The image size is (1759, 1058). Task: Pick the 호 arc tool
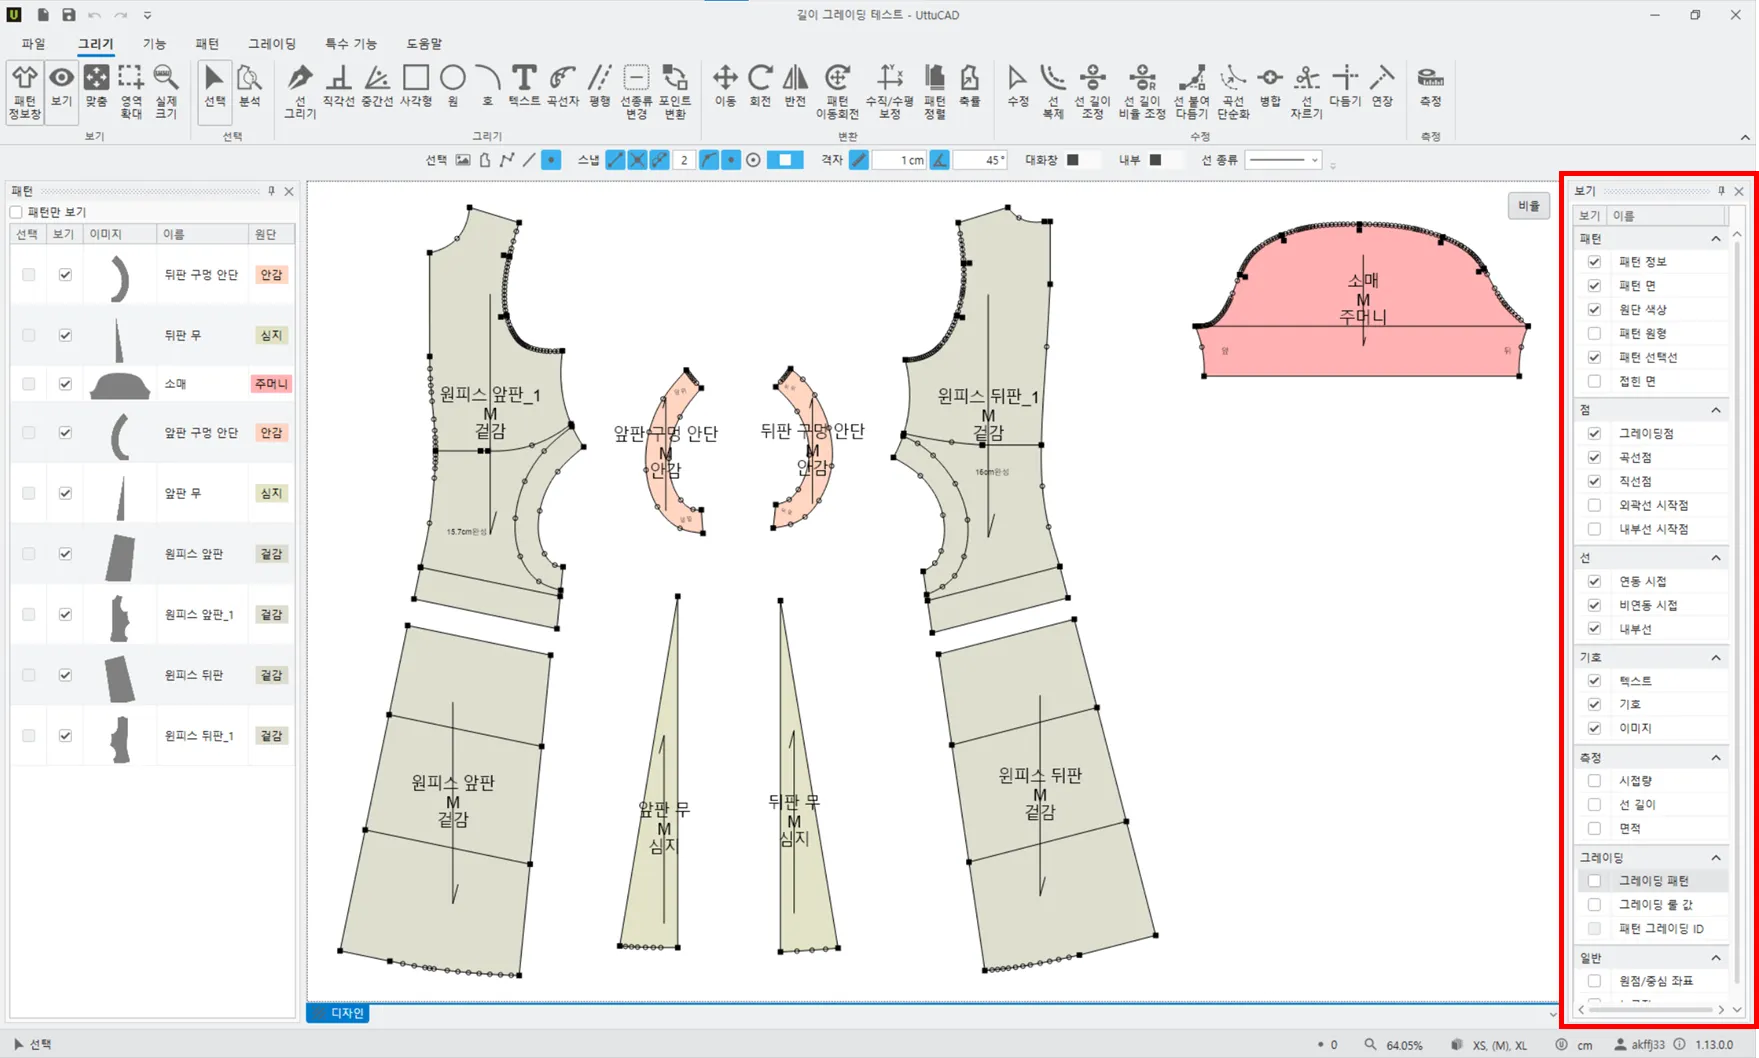click(488, 87)
